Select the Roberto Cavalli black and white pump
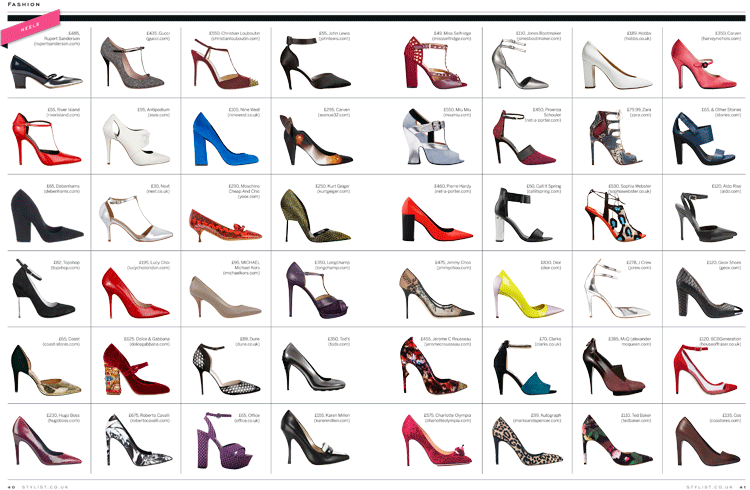Screen dimensions: 750x490 [x=139, y=440]
